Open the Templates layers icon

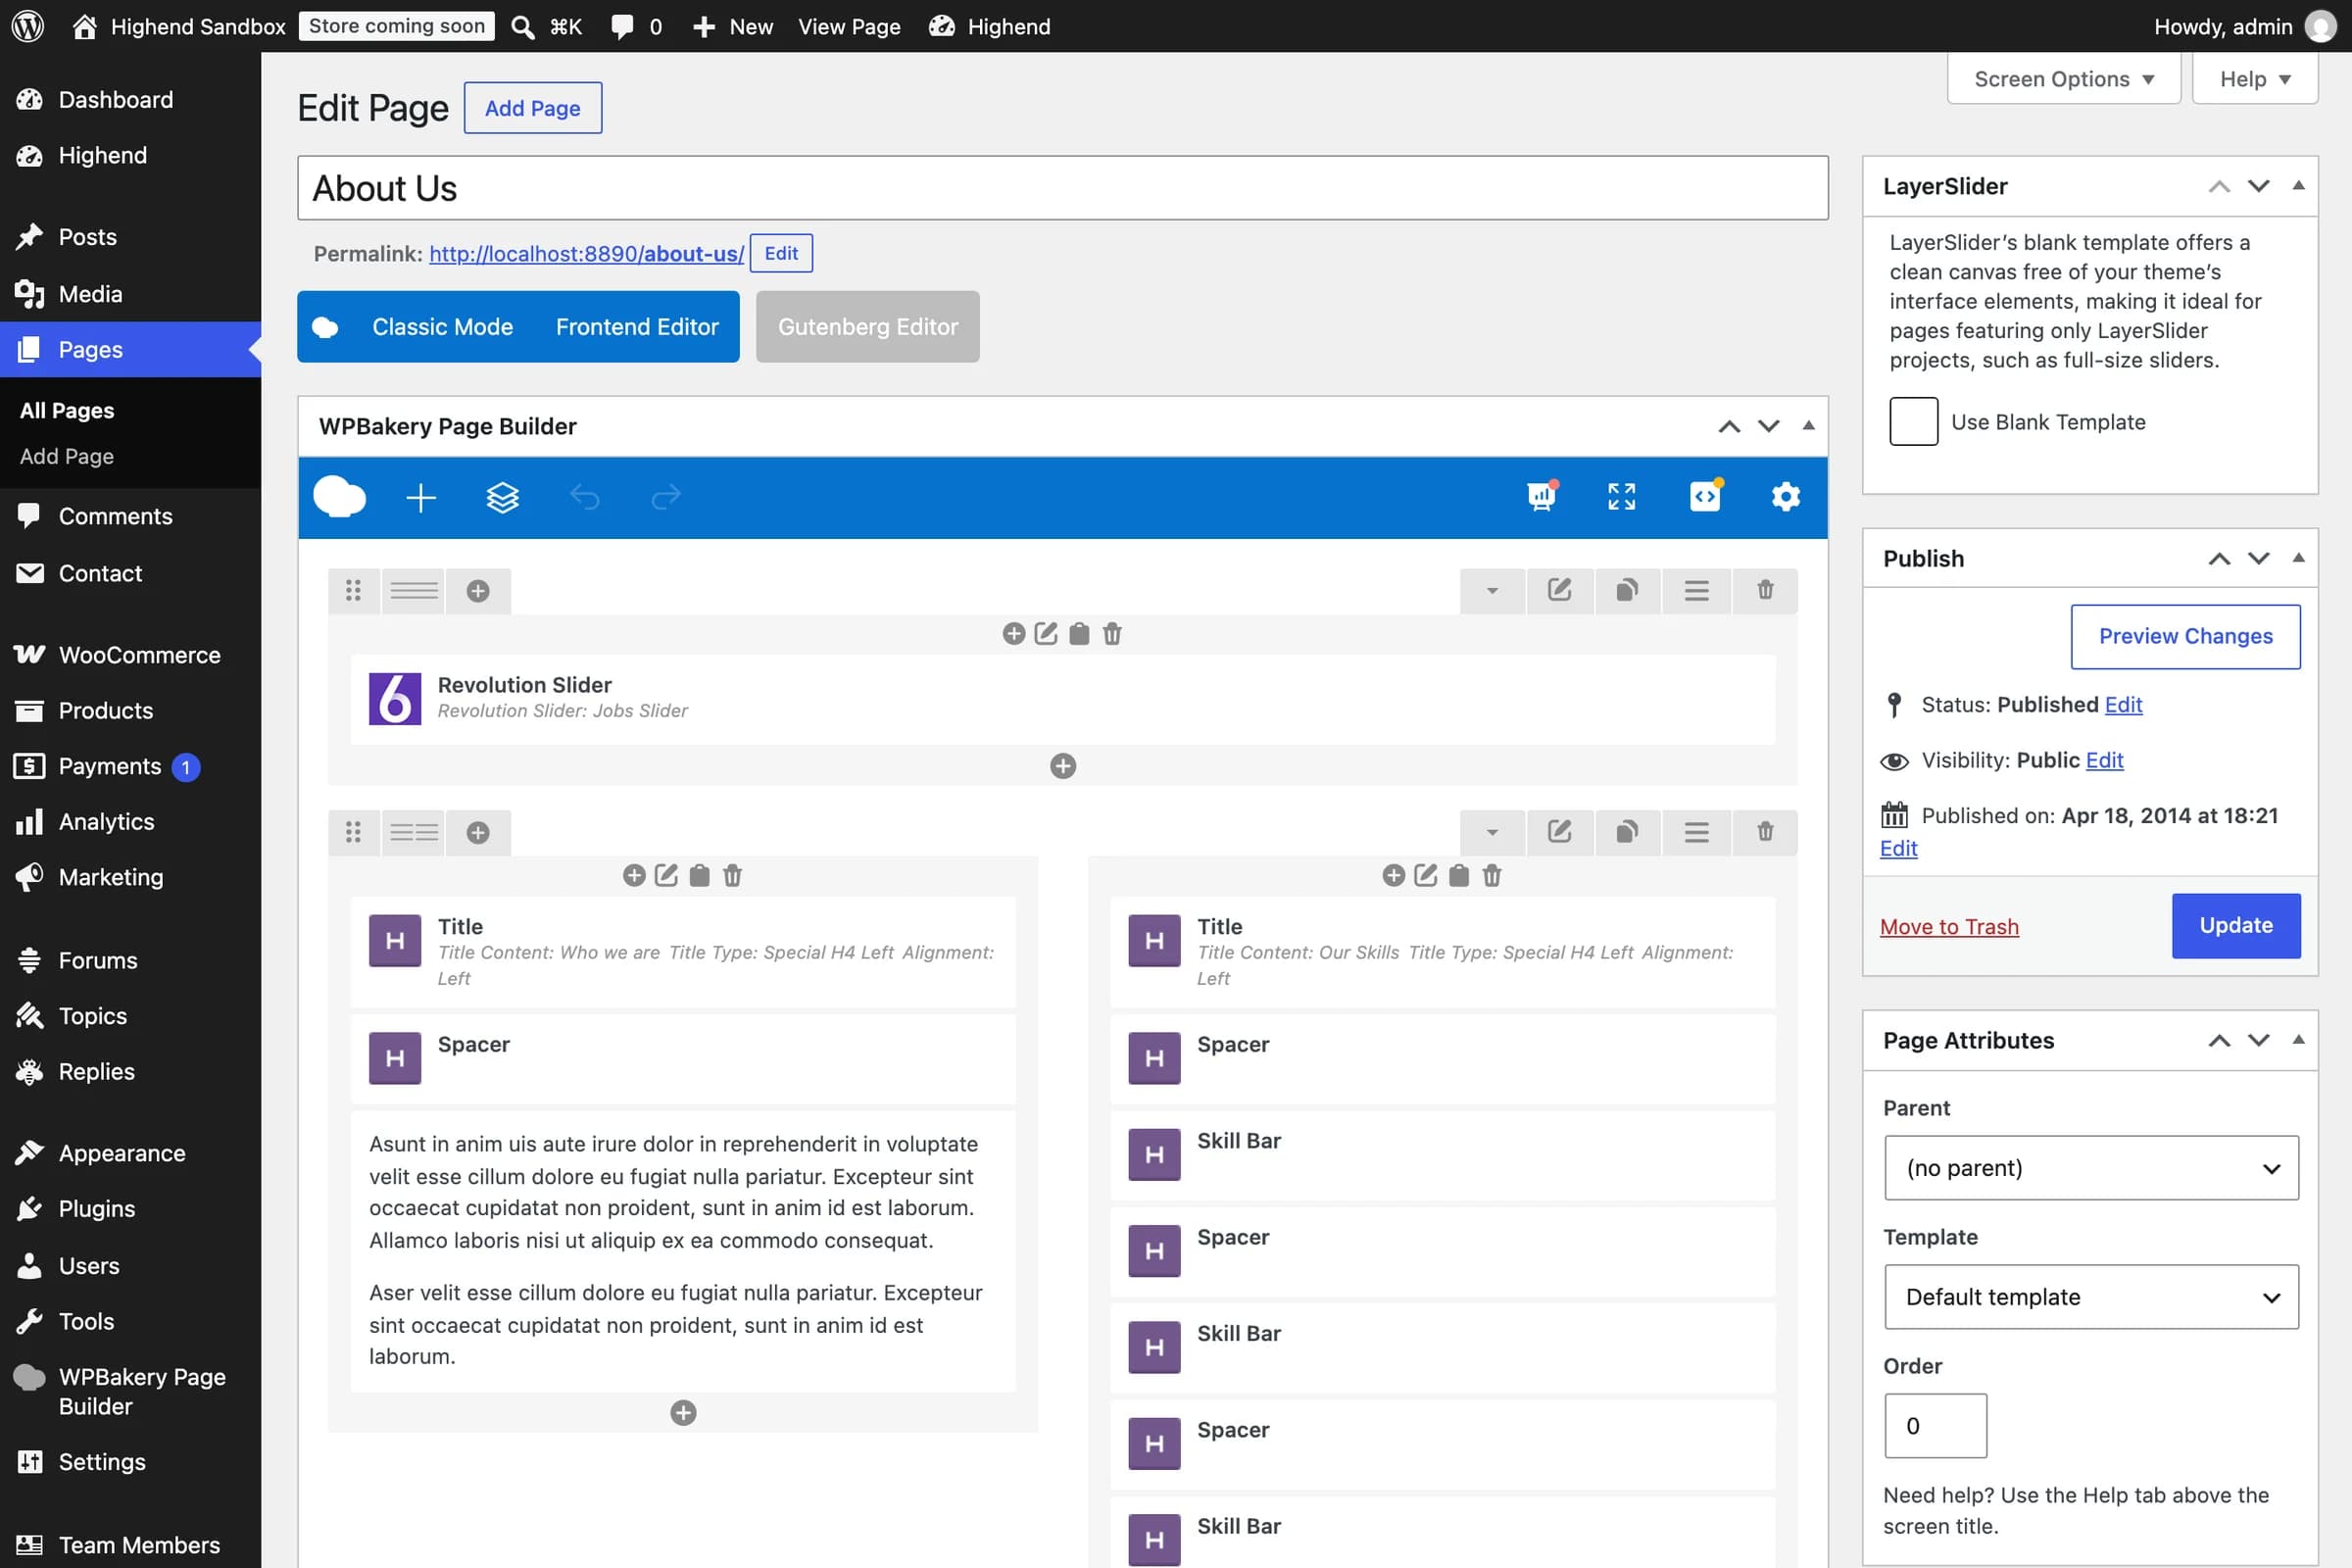(x=502, y=497)
